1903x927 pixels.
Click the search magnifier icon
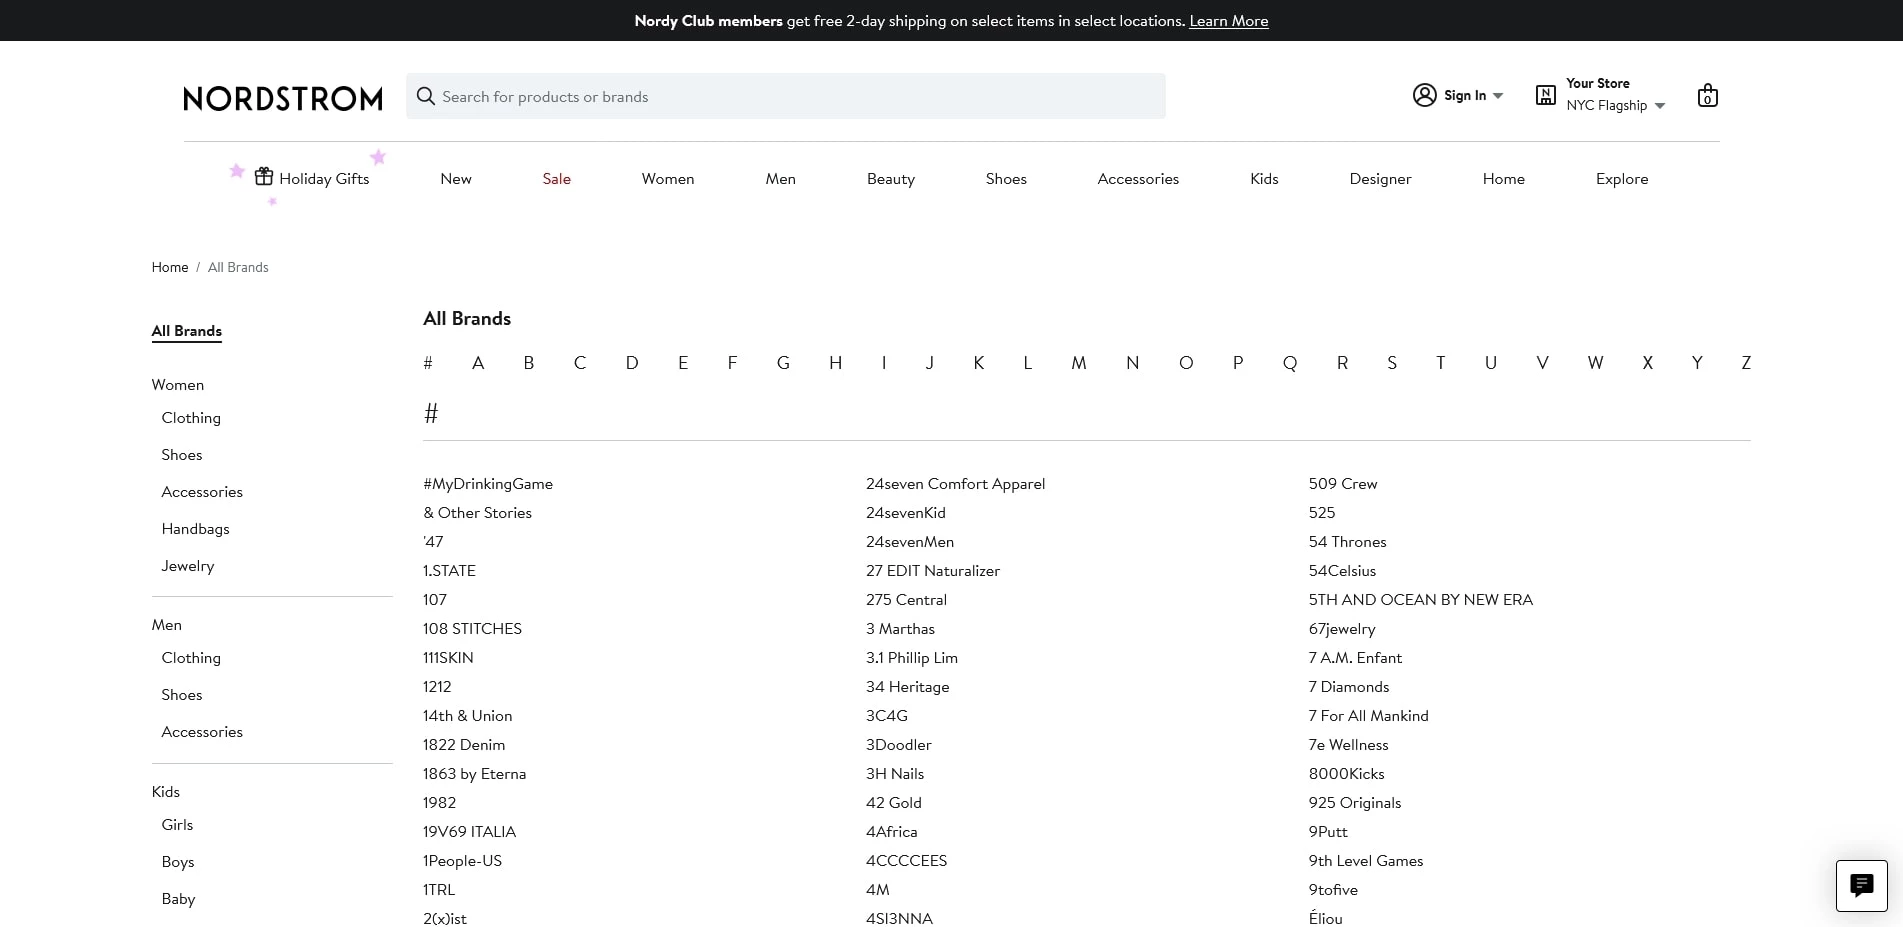point(426,96)
